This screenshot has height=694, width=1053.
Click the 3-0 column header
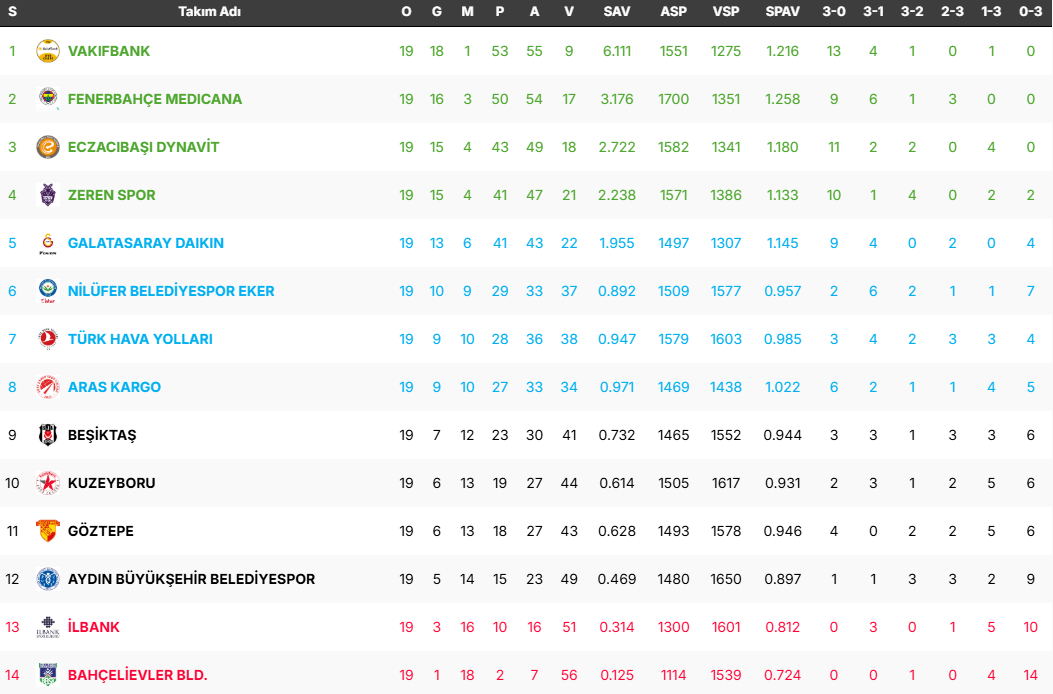(x=834, y=12)
